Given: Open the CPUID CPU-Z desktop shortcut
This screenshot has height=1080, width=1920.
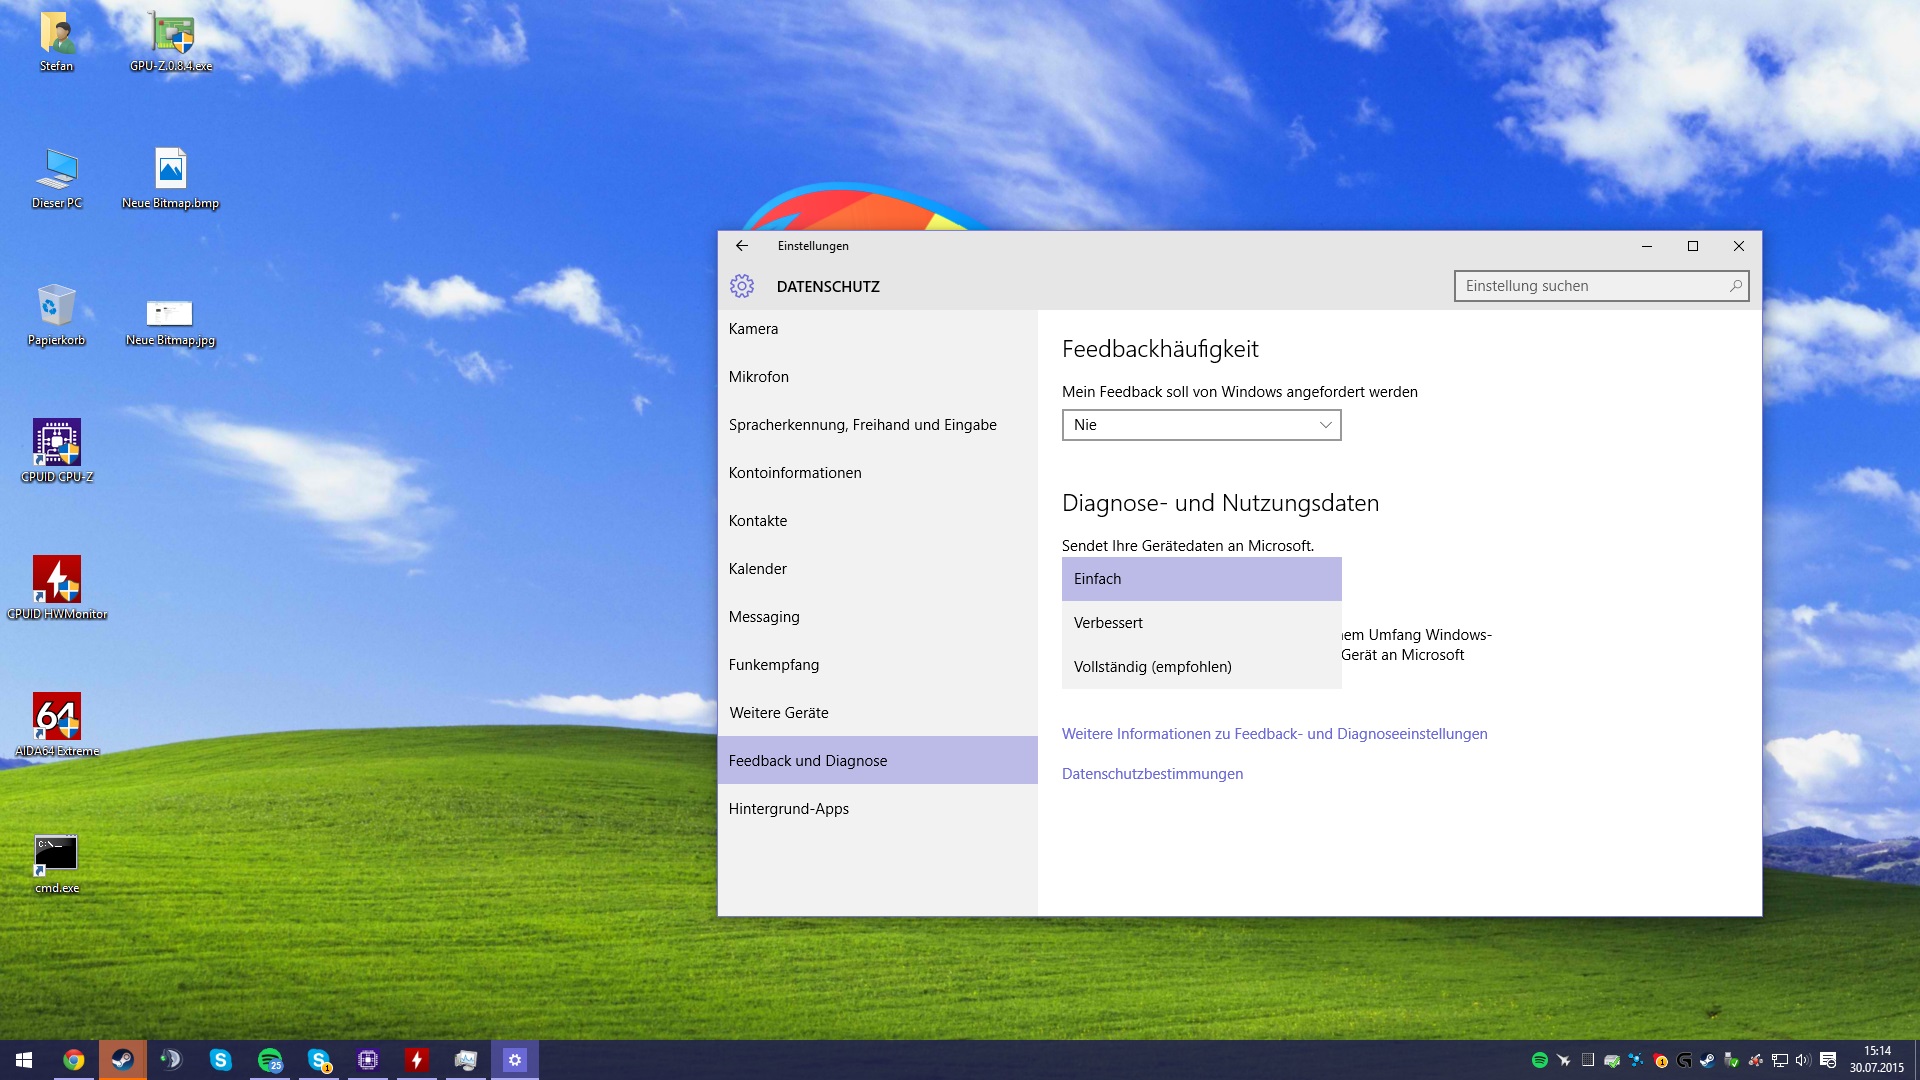Looking at the screenshot, I should coord(57,443).
